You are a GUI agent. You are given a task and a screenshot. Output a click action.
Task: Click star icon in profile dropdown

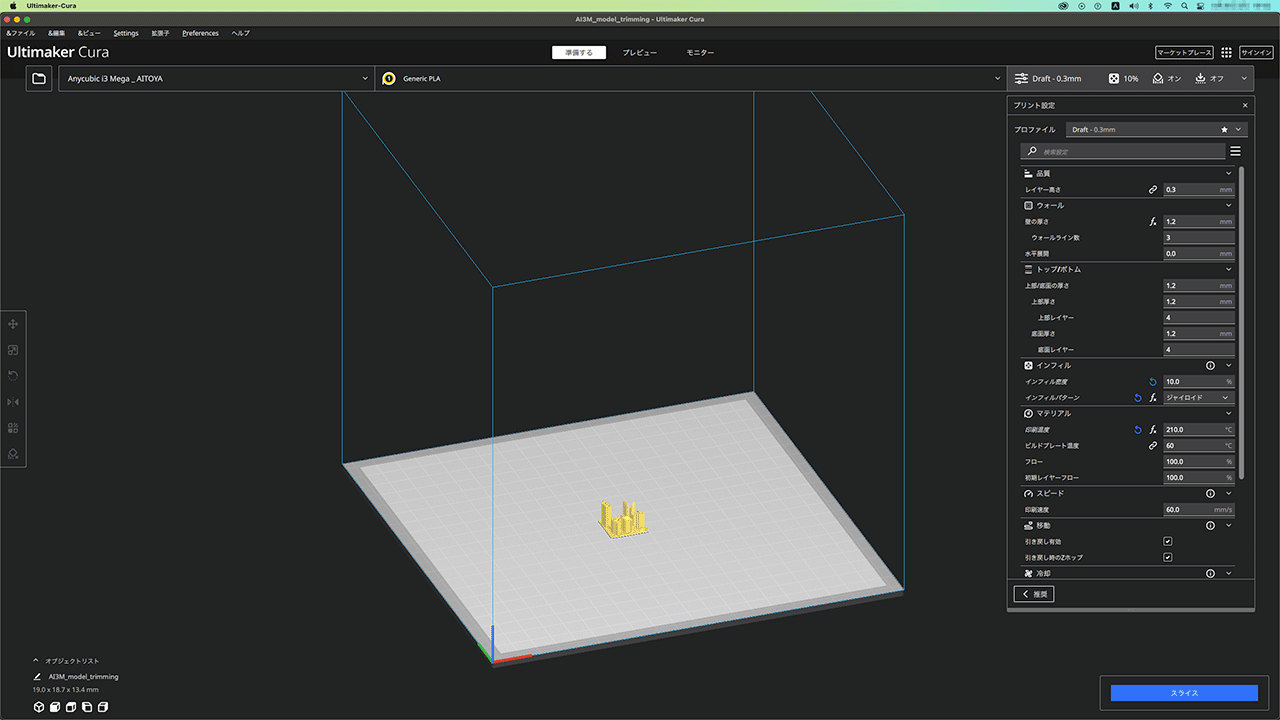(1224, 129)
